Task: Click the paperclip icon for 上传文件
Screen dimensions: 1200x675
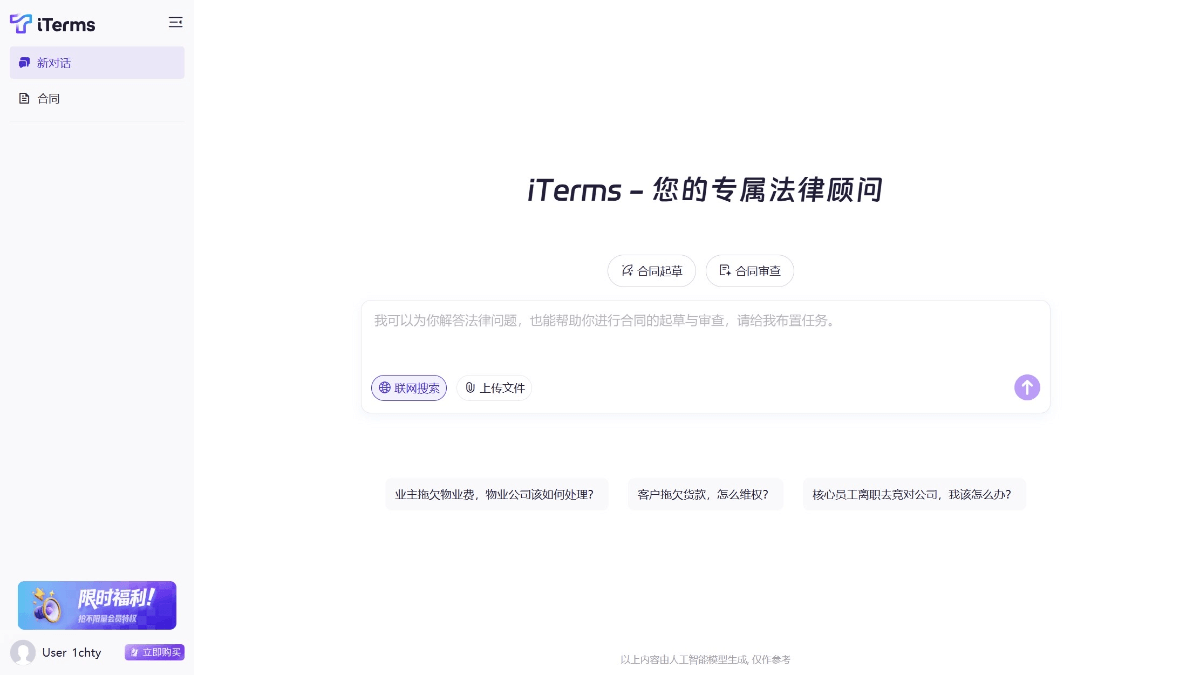Action: point(470,388)
